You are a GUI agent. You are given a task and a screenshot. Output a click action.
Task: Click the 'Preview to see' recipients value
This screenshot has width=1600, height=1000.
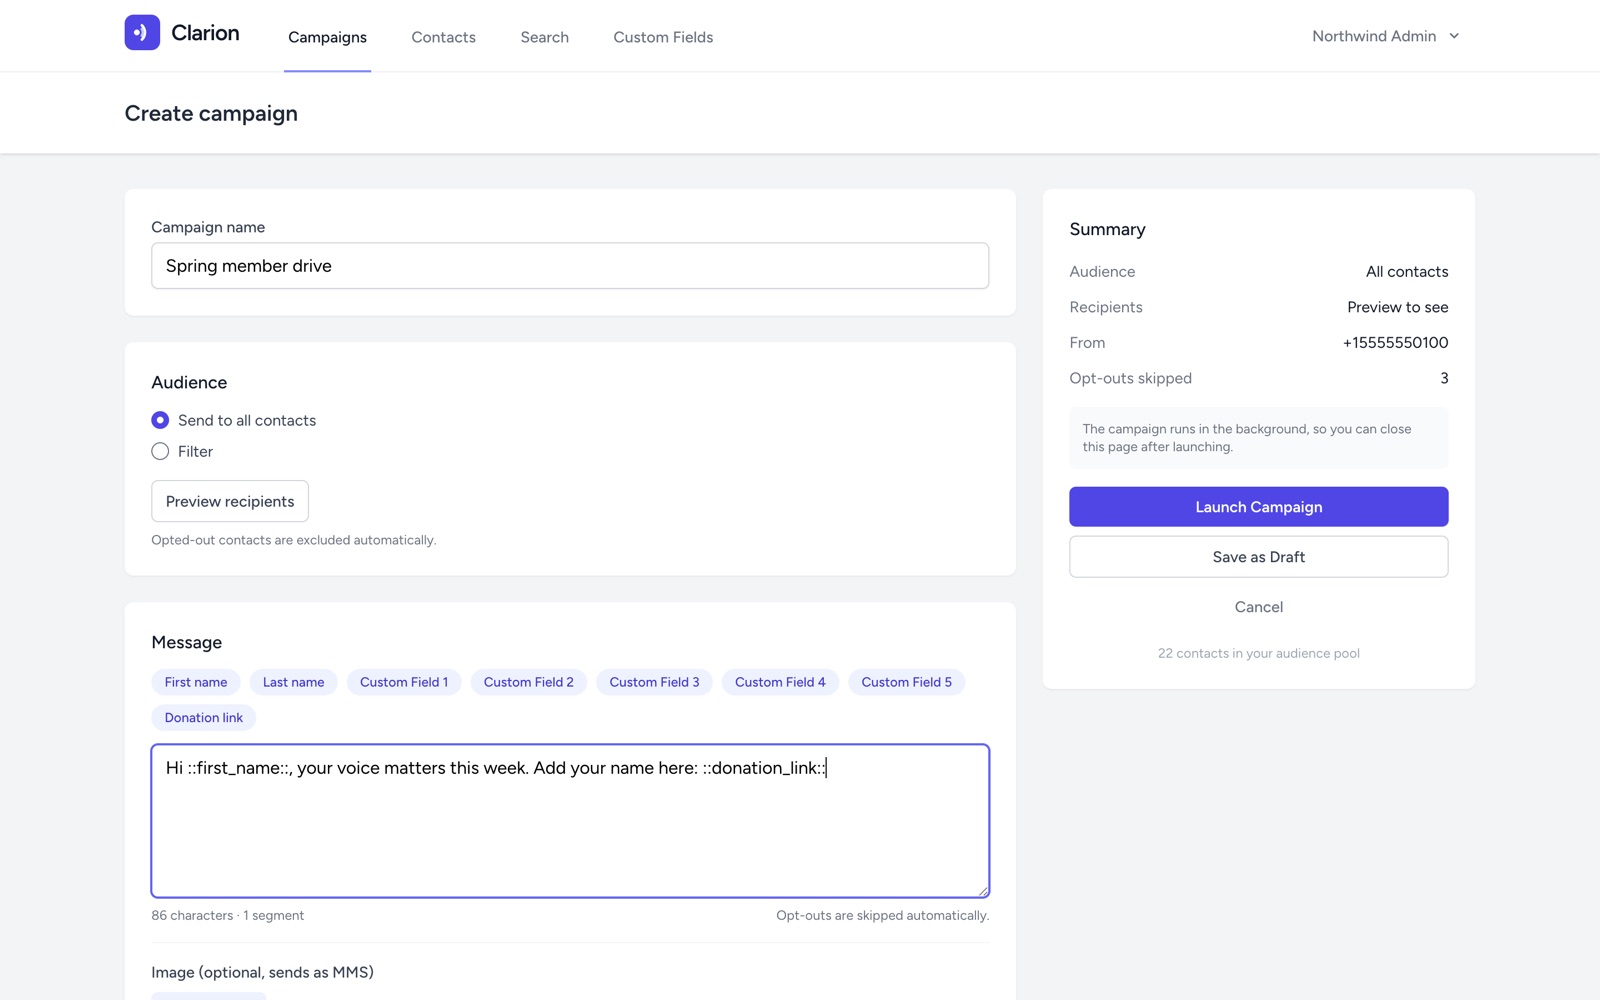(1397, 307)
